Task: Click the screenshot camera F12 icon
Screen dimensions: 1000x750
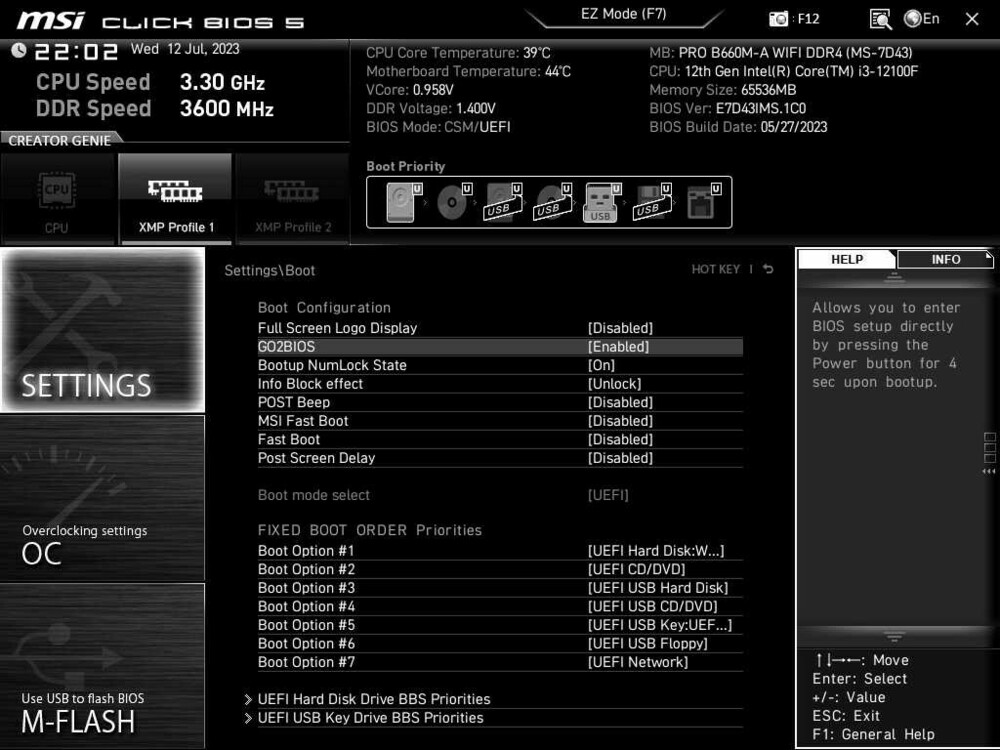Action: (778, 17)
